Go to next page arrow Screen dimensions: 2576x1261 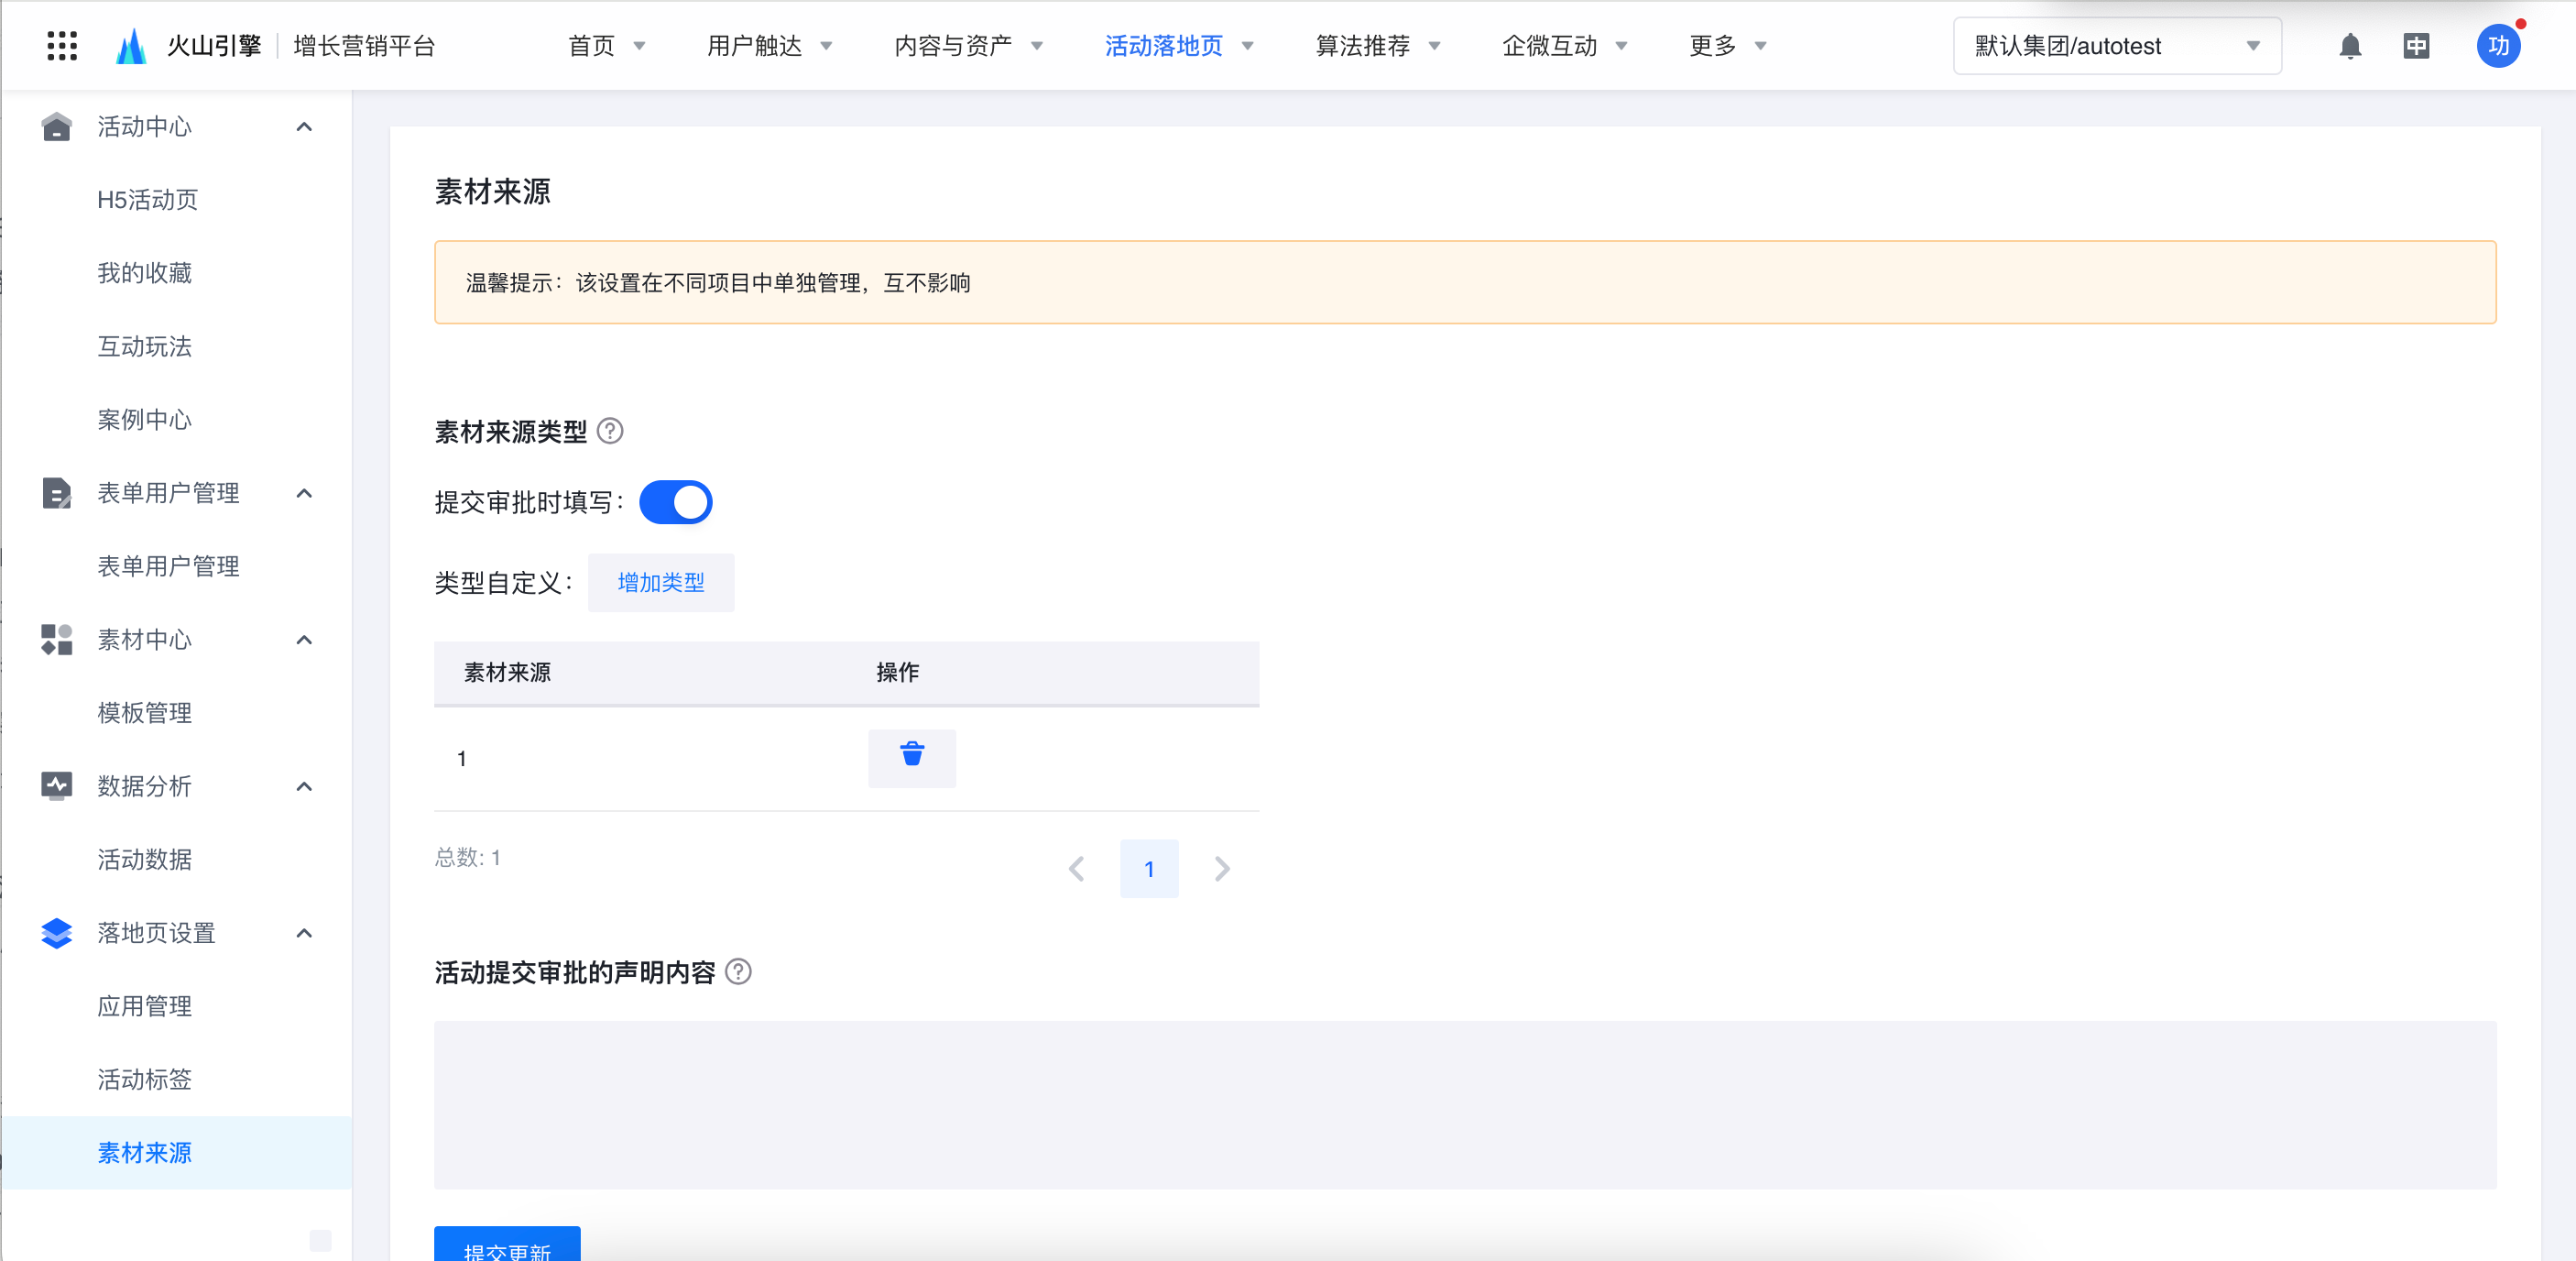click(x=1222, y=869)
